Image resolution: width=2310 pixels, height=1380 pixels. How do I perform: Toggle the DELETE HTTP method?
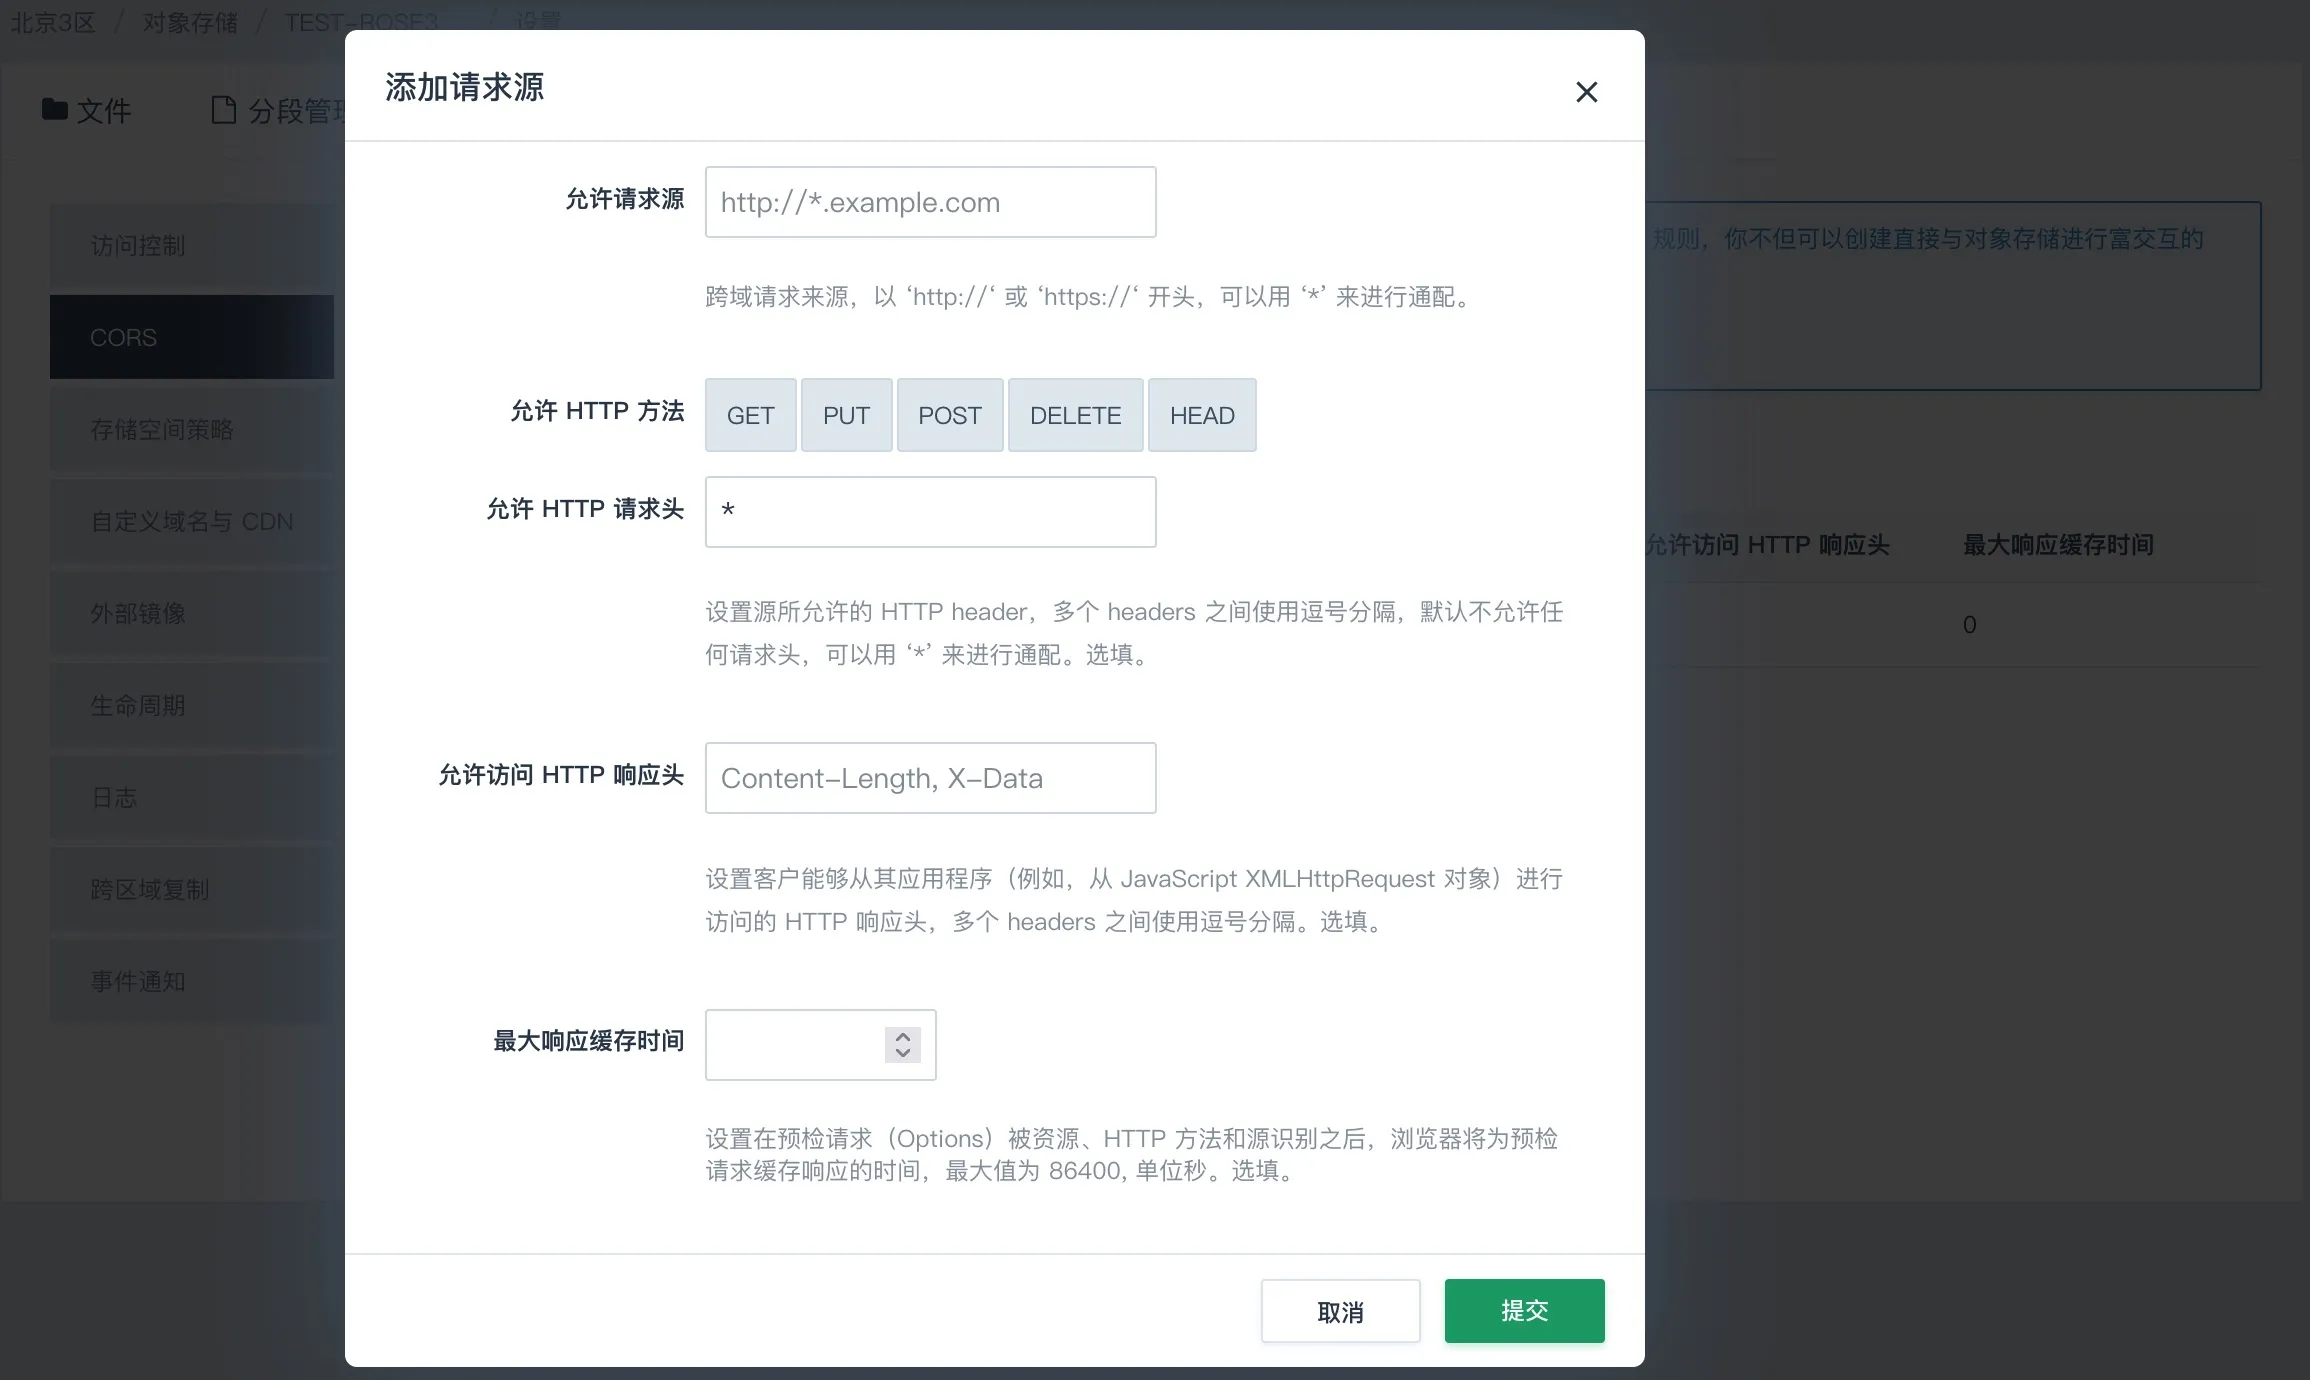[1075, 415]
